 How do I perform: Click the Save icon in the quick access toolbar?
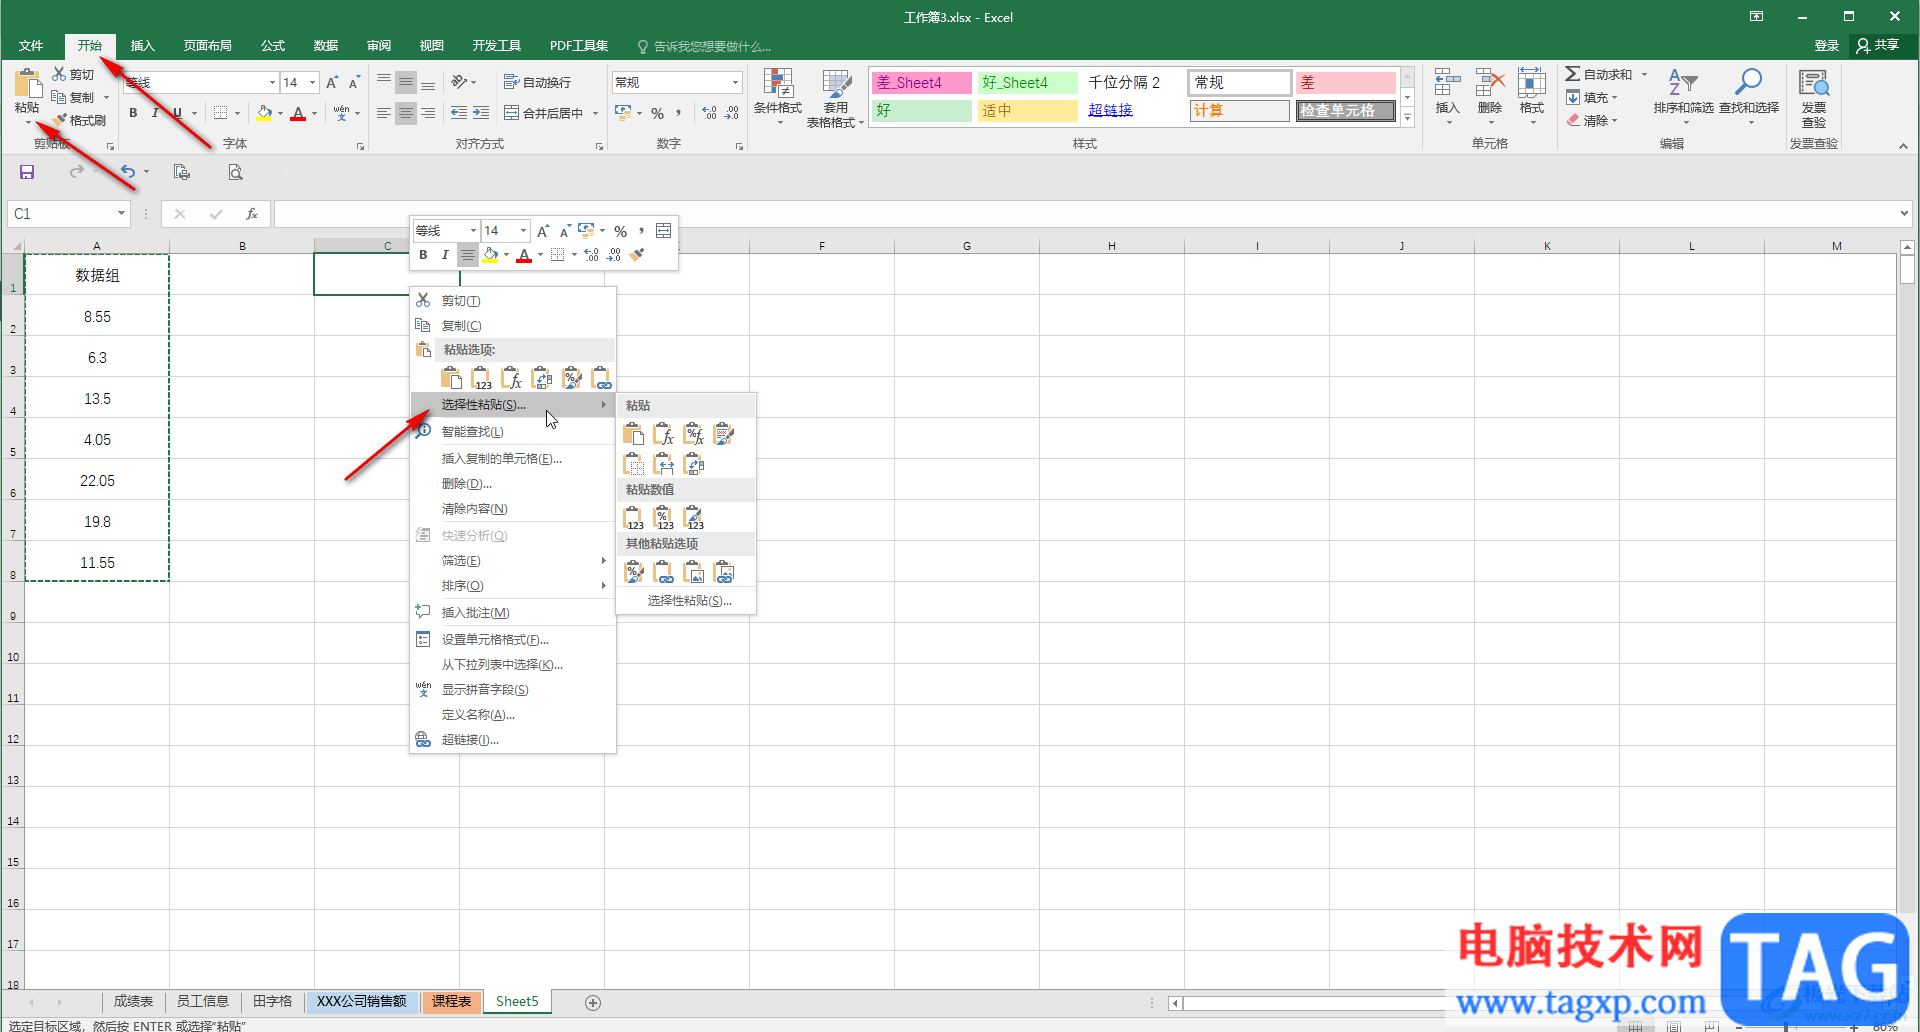coord(27,172)
